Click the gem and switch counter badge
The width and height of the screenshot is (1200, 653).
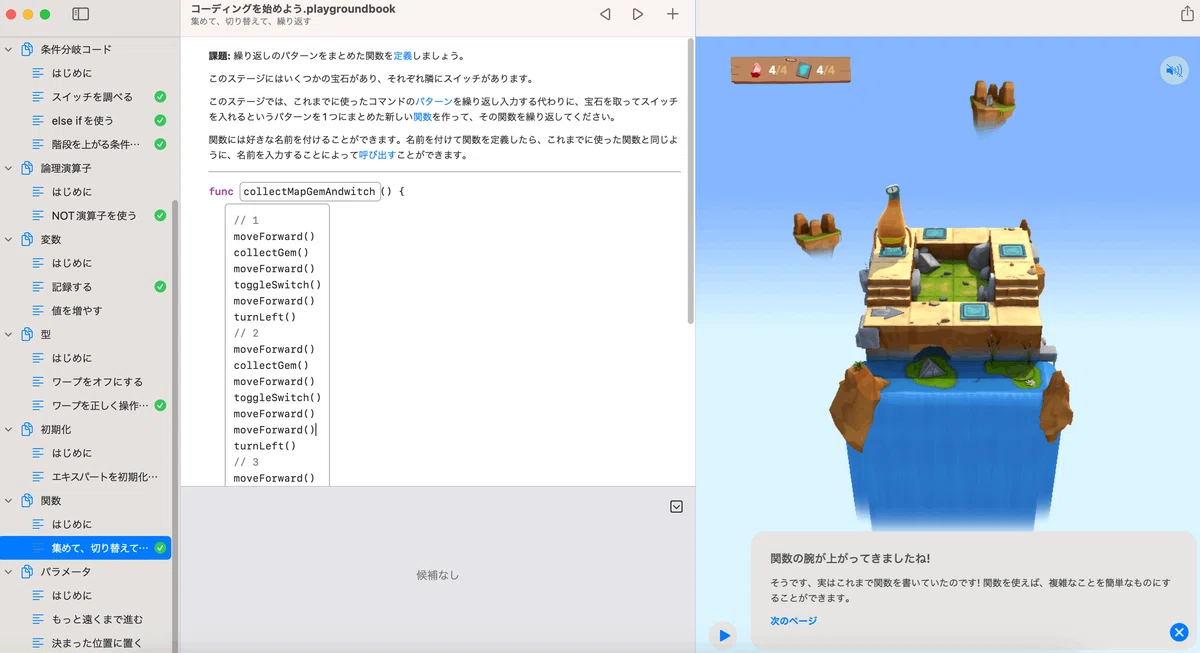791,69
